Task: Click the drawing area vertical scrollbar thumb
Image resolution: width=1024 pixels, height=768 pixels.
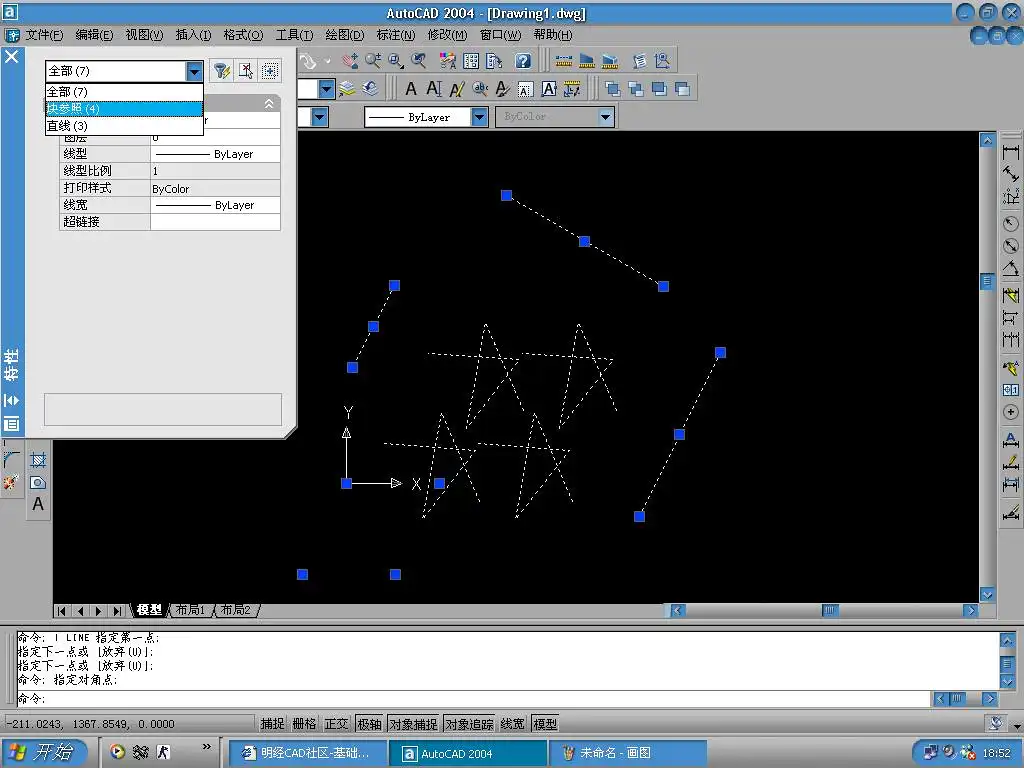Action: (987, 281)
